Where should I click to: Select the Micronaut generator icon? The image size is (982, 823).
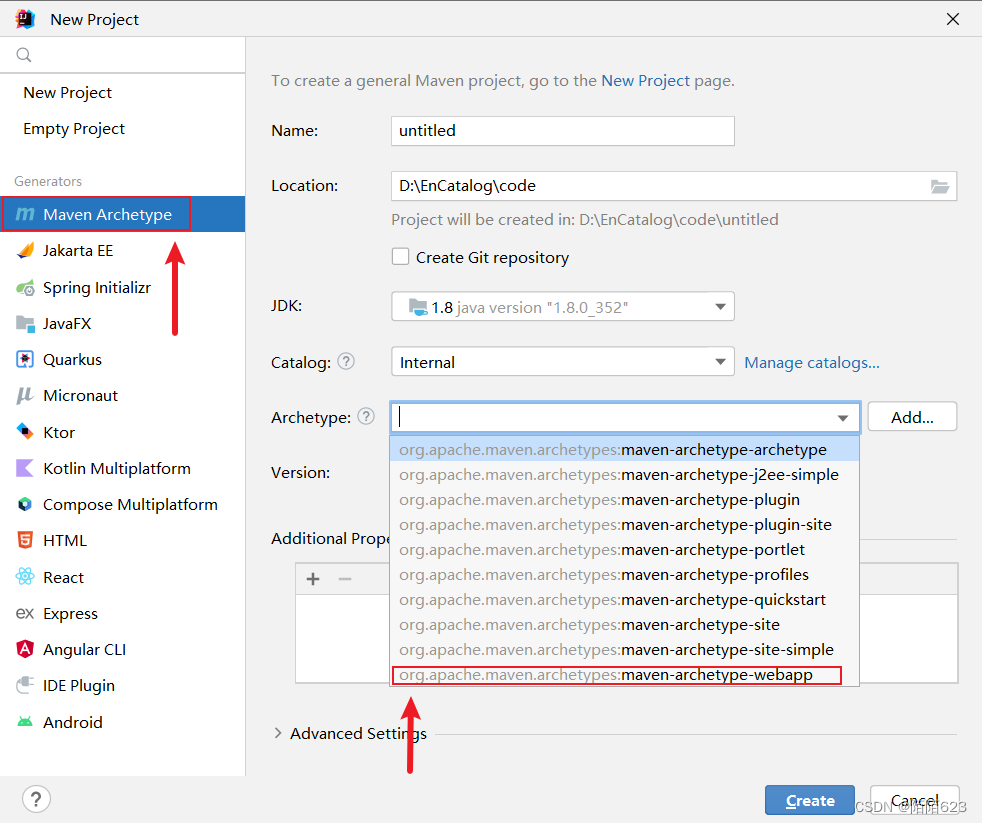(25, 395)
